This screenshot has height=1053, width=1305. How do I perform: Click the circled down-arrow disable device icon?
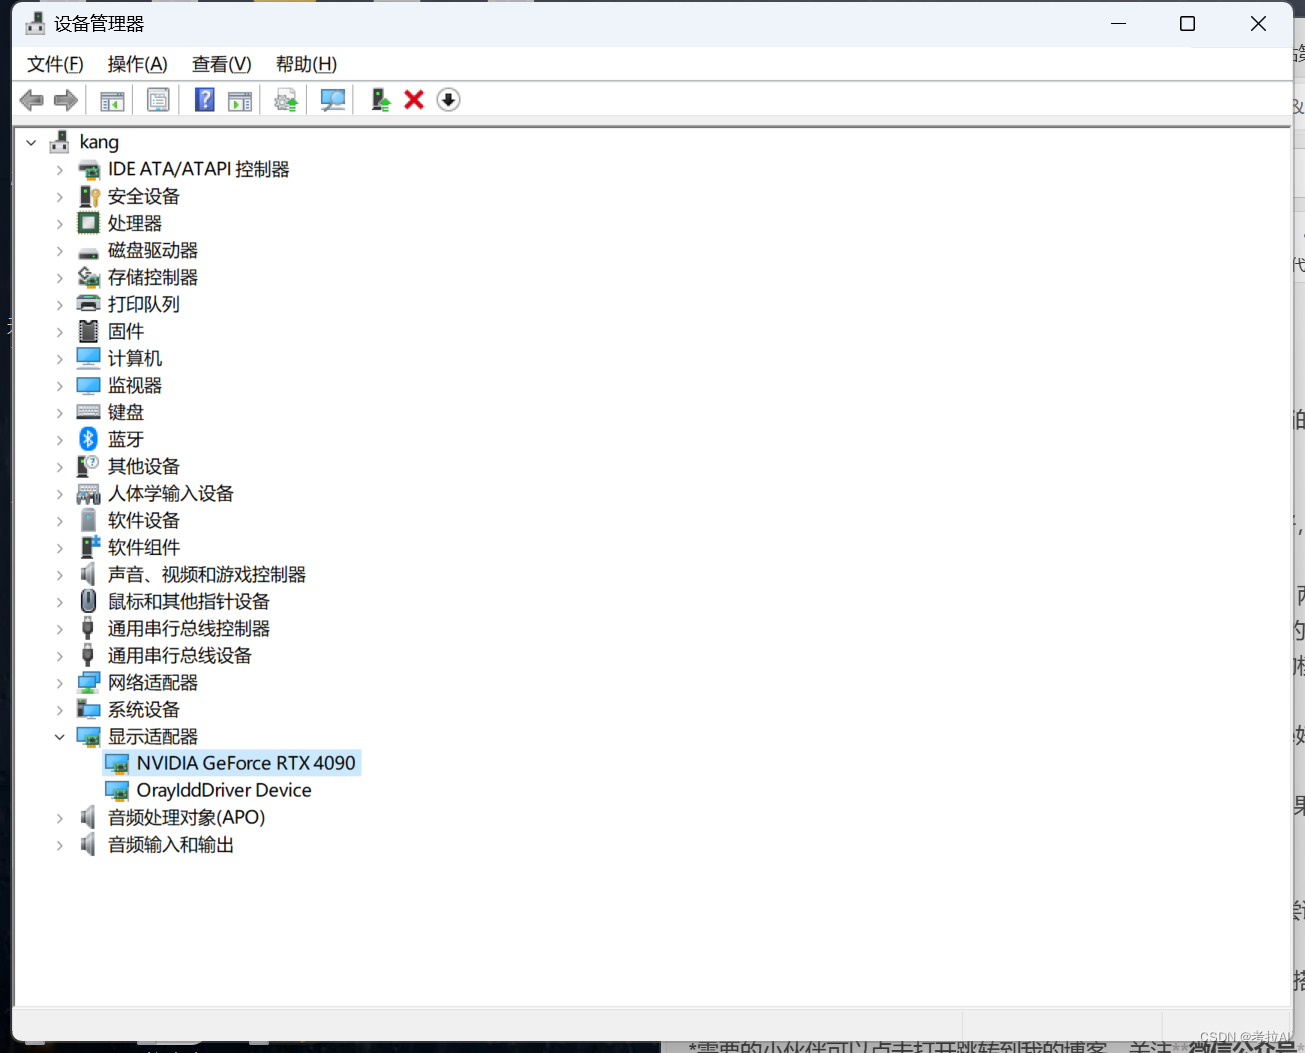click(x=448, y=100)
